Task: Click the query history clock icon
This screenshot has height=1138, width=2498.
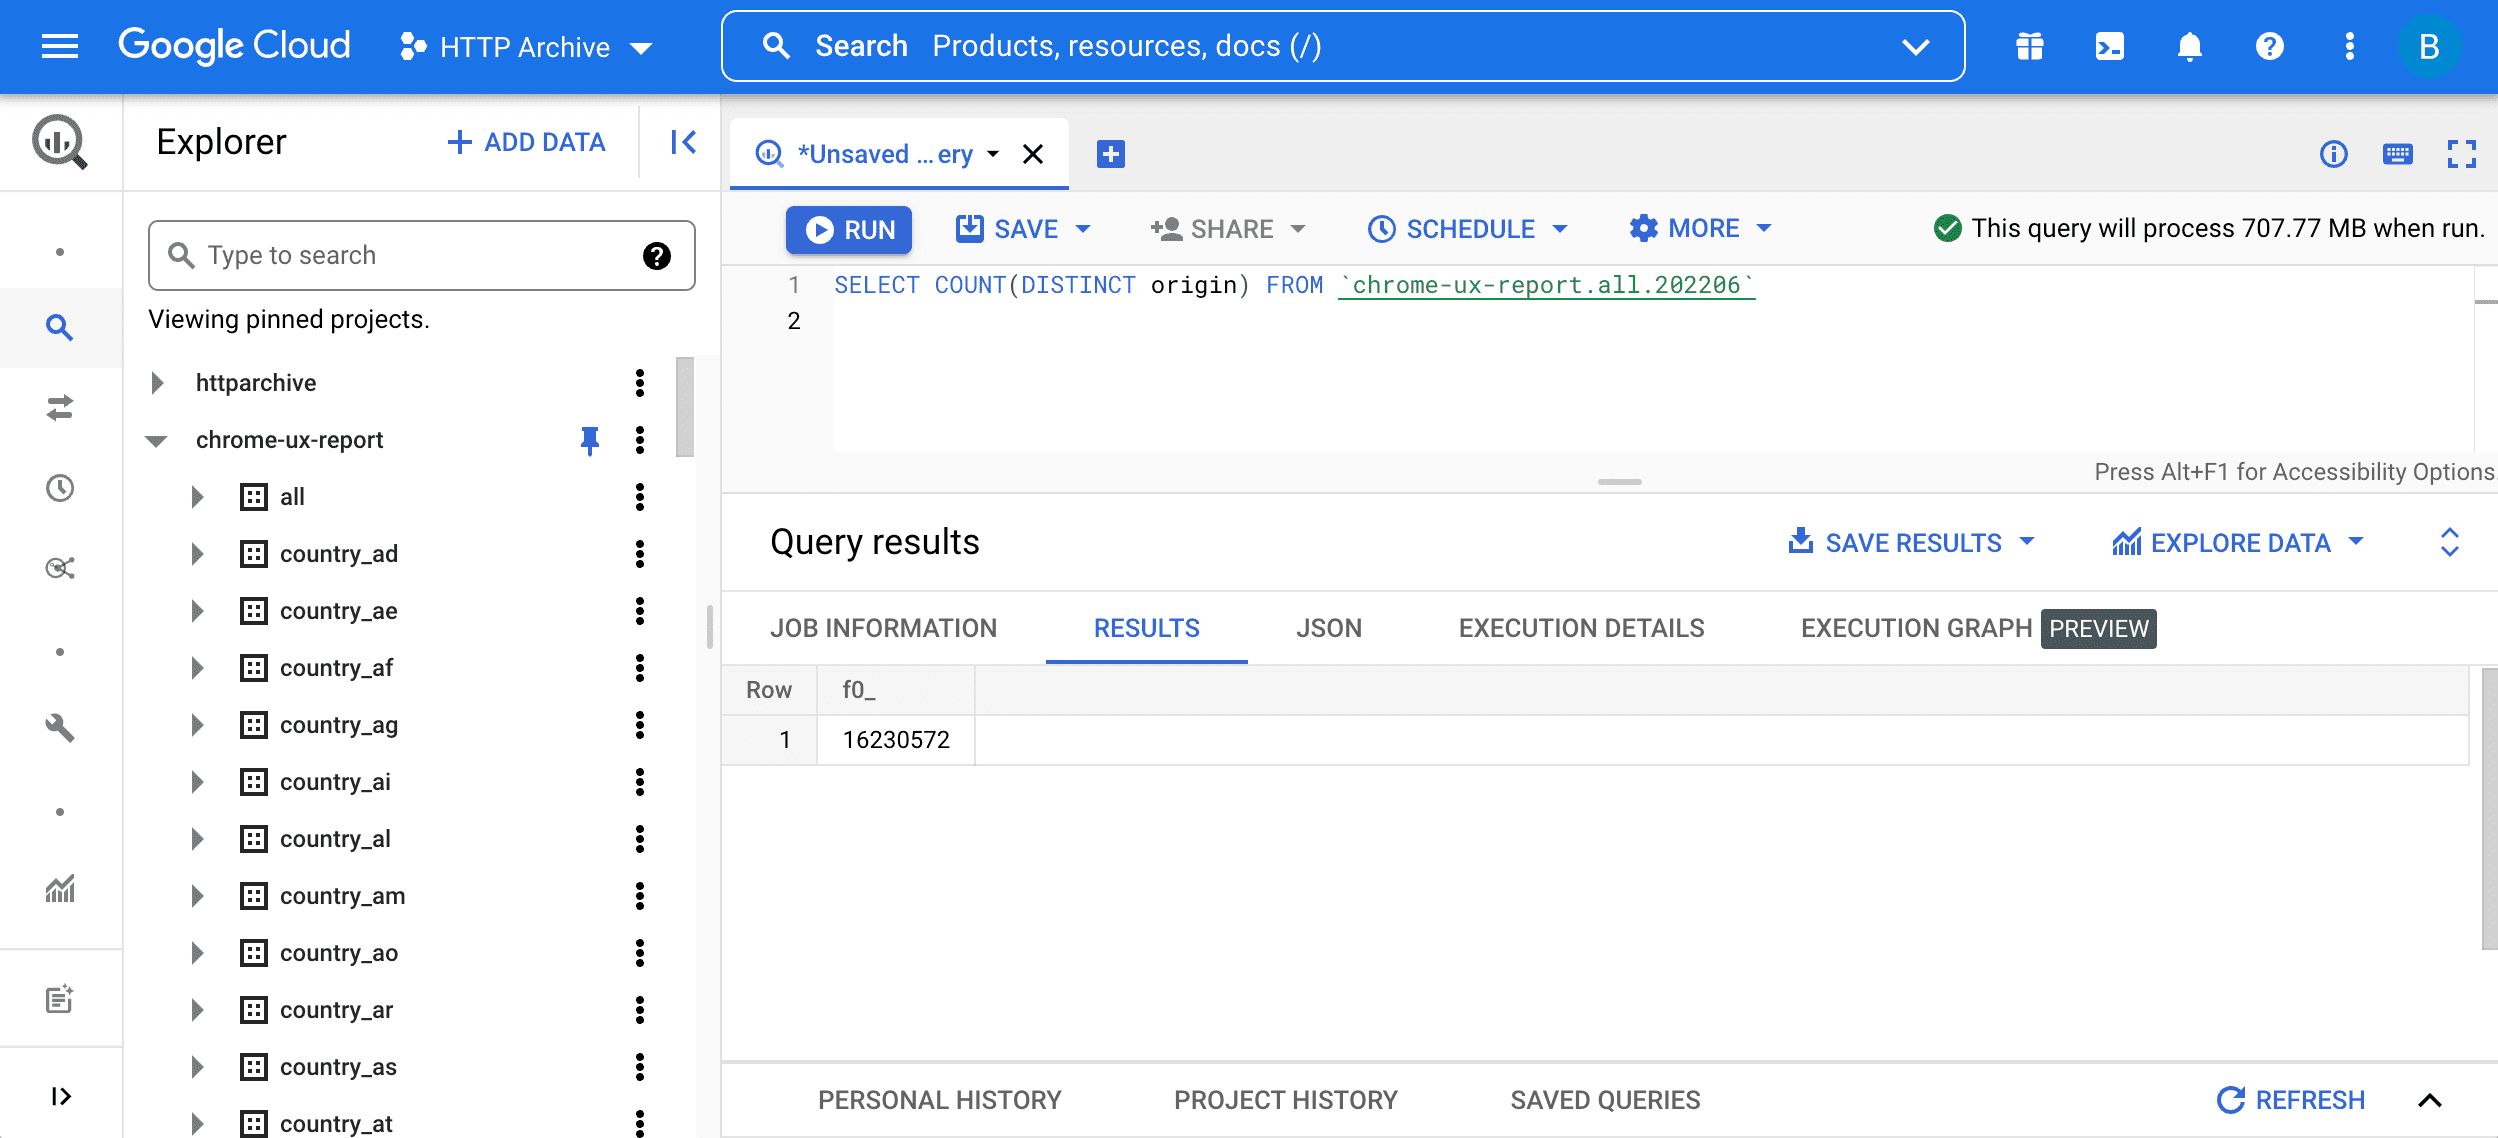Action: tap(61, 488)
